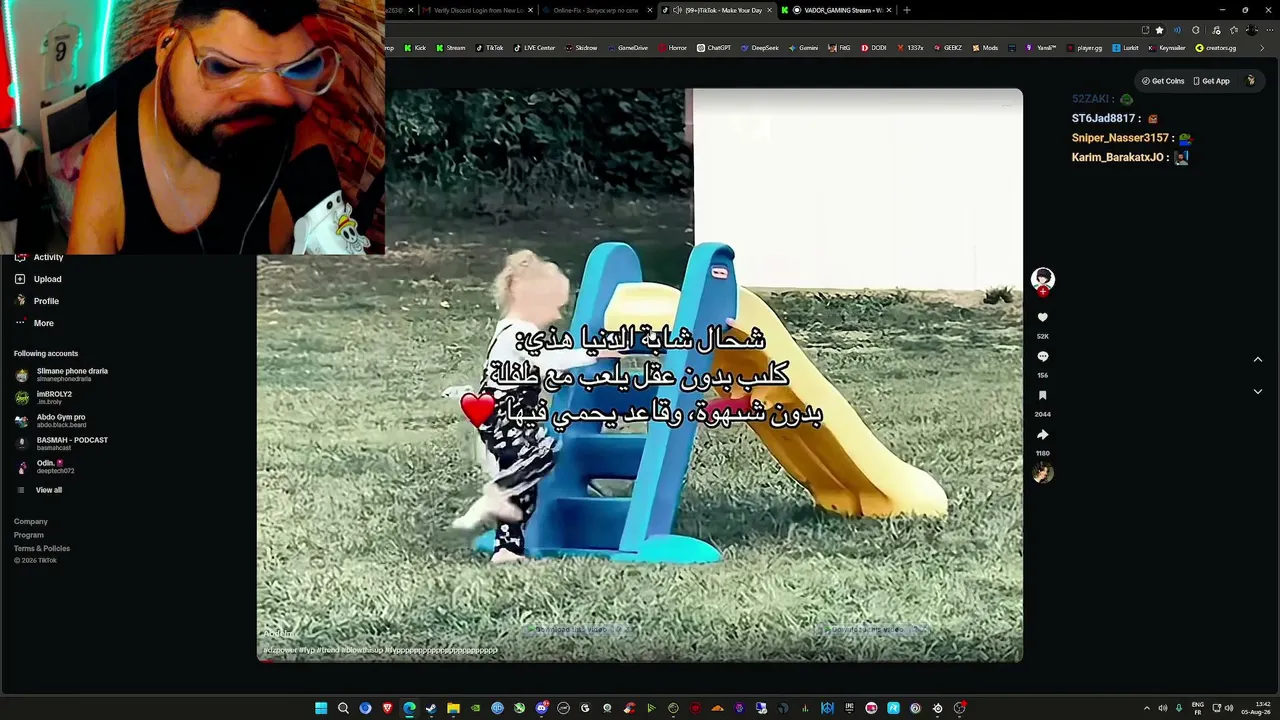Switch to the VADOR_GAMING Stream tab
Image resolution: width=1280 pixels, height=720 pixels.
coord(836,10)
